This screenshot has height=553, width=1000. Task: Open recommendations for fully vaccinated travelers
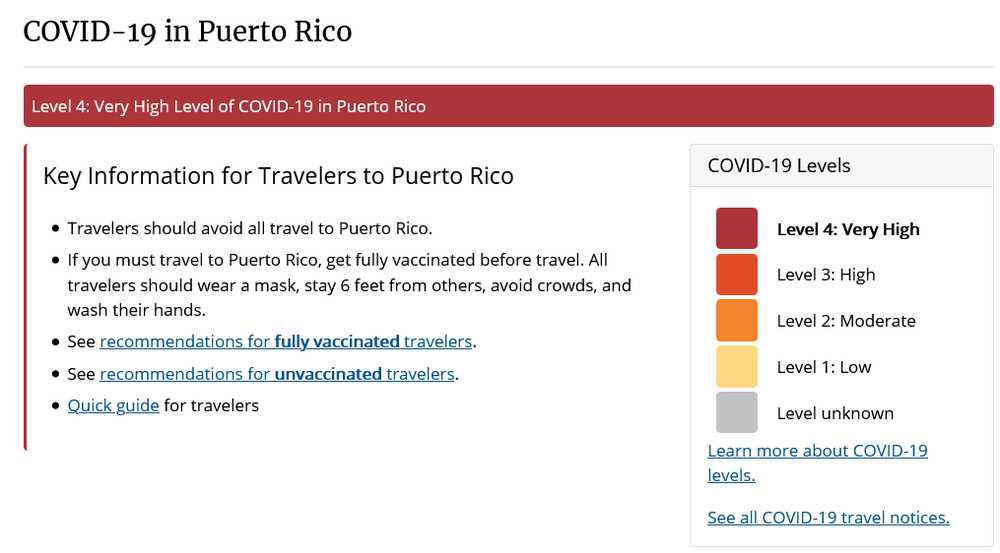pyautogui.click(x=285, y=341)
